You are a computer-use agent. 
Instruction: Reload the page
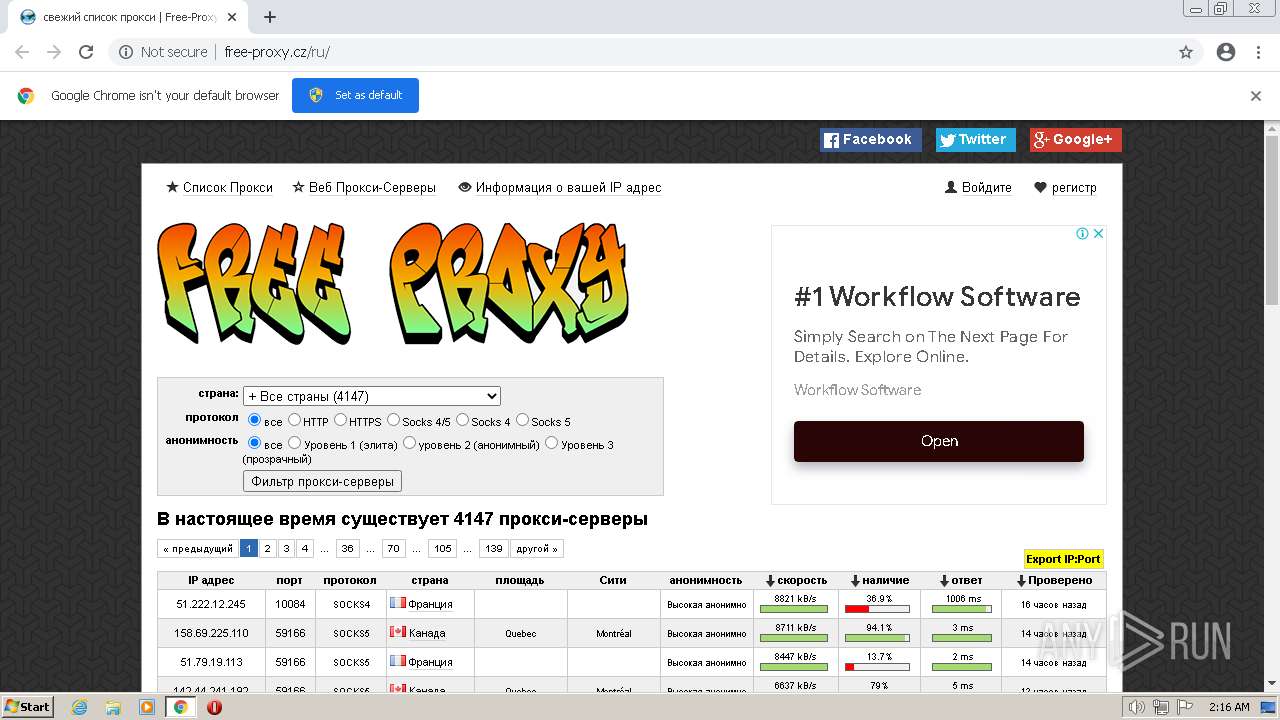tap(86, 52)
